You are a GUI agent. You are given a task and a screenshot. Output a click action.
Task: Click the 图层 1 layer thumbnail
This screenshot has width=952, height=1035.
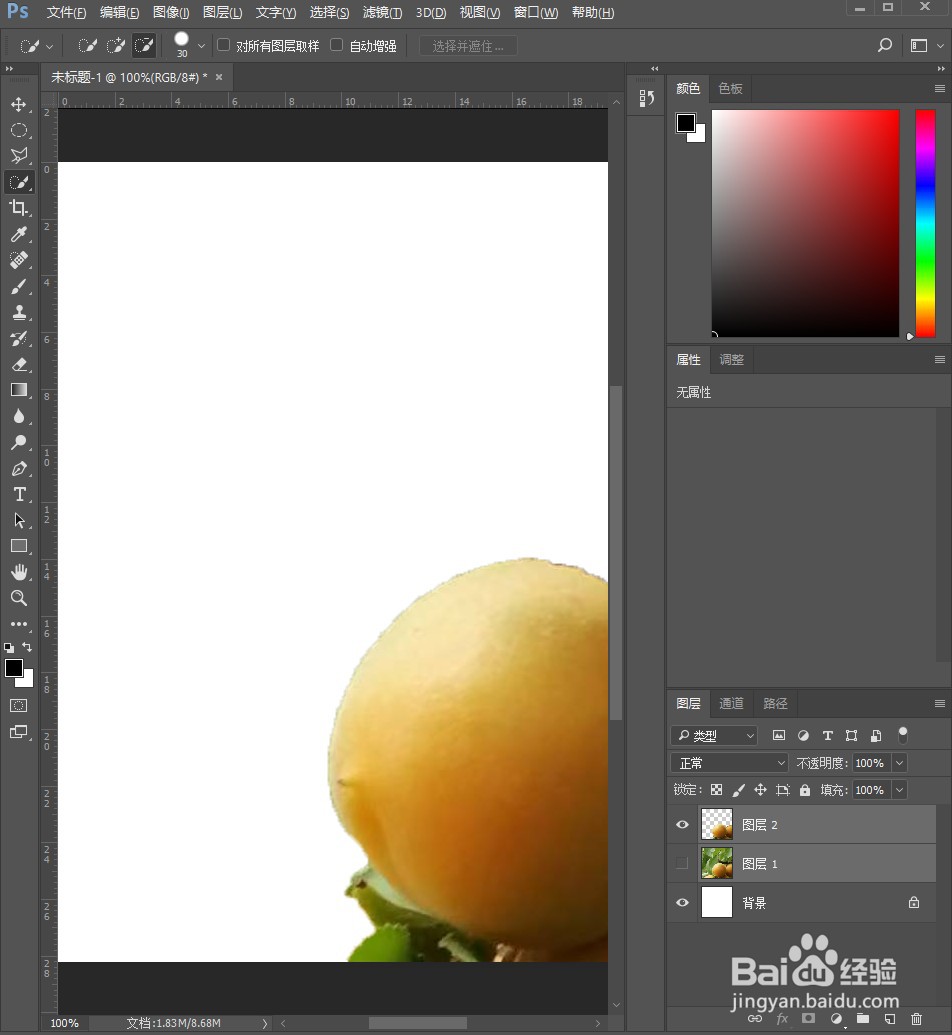click(716, 863)
